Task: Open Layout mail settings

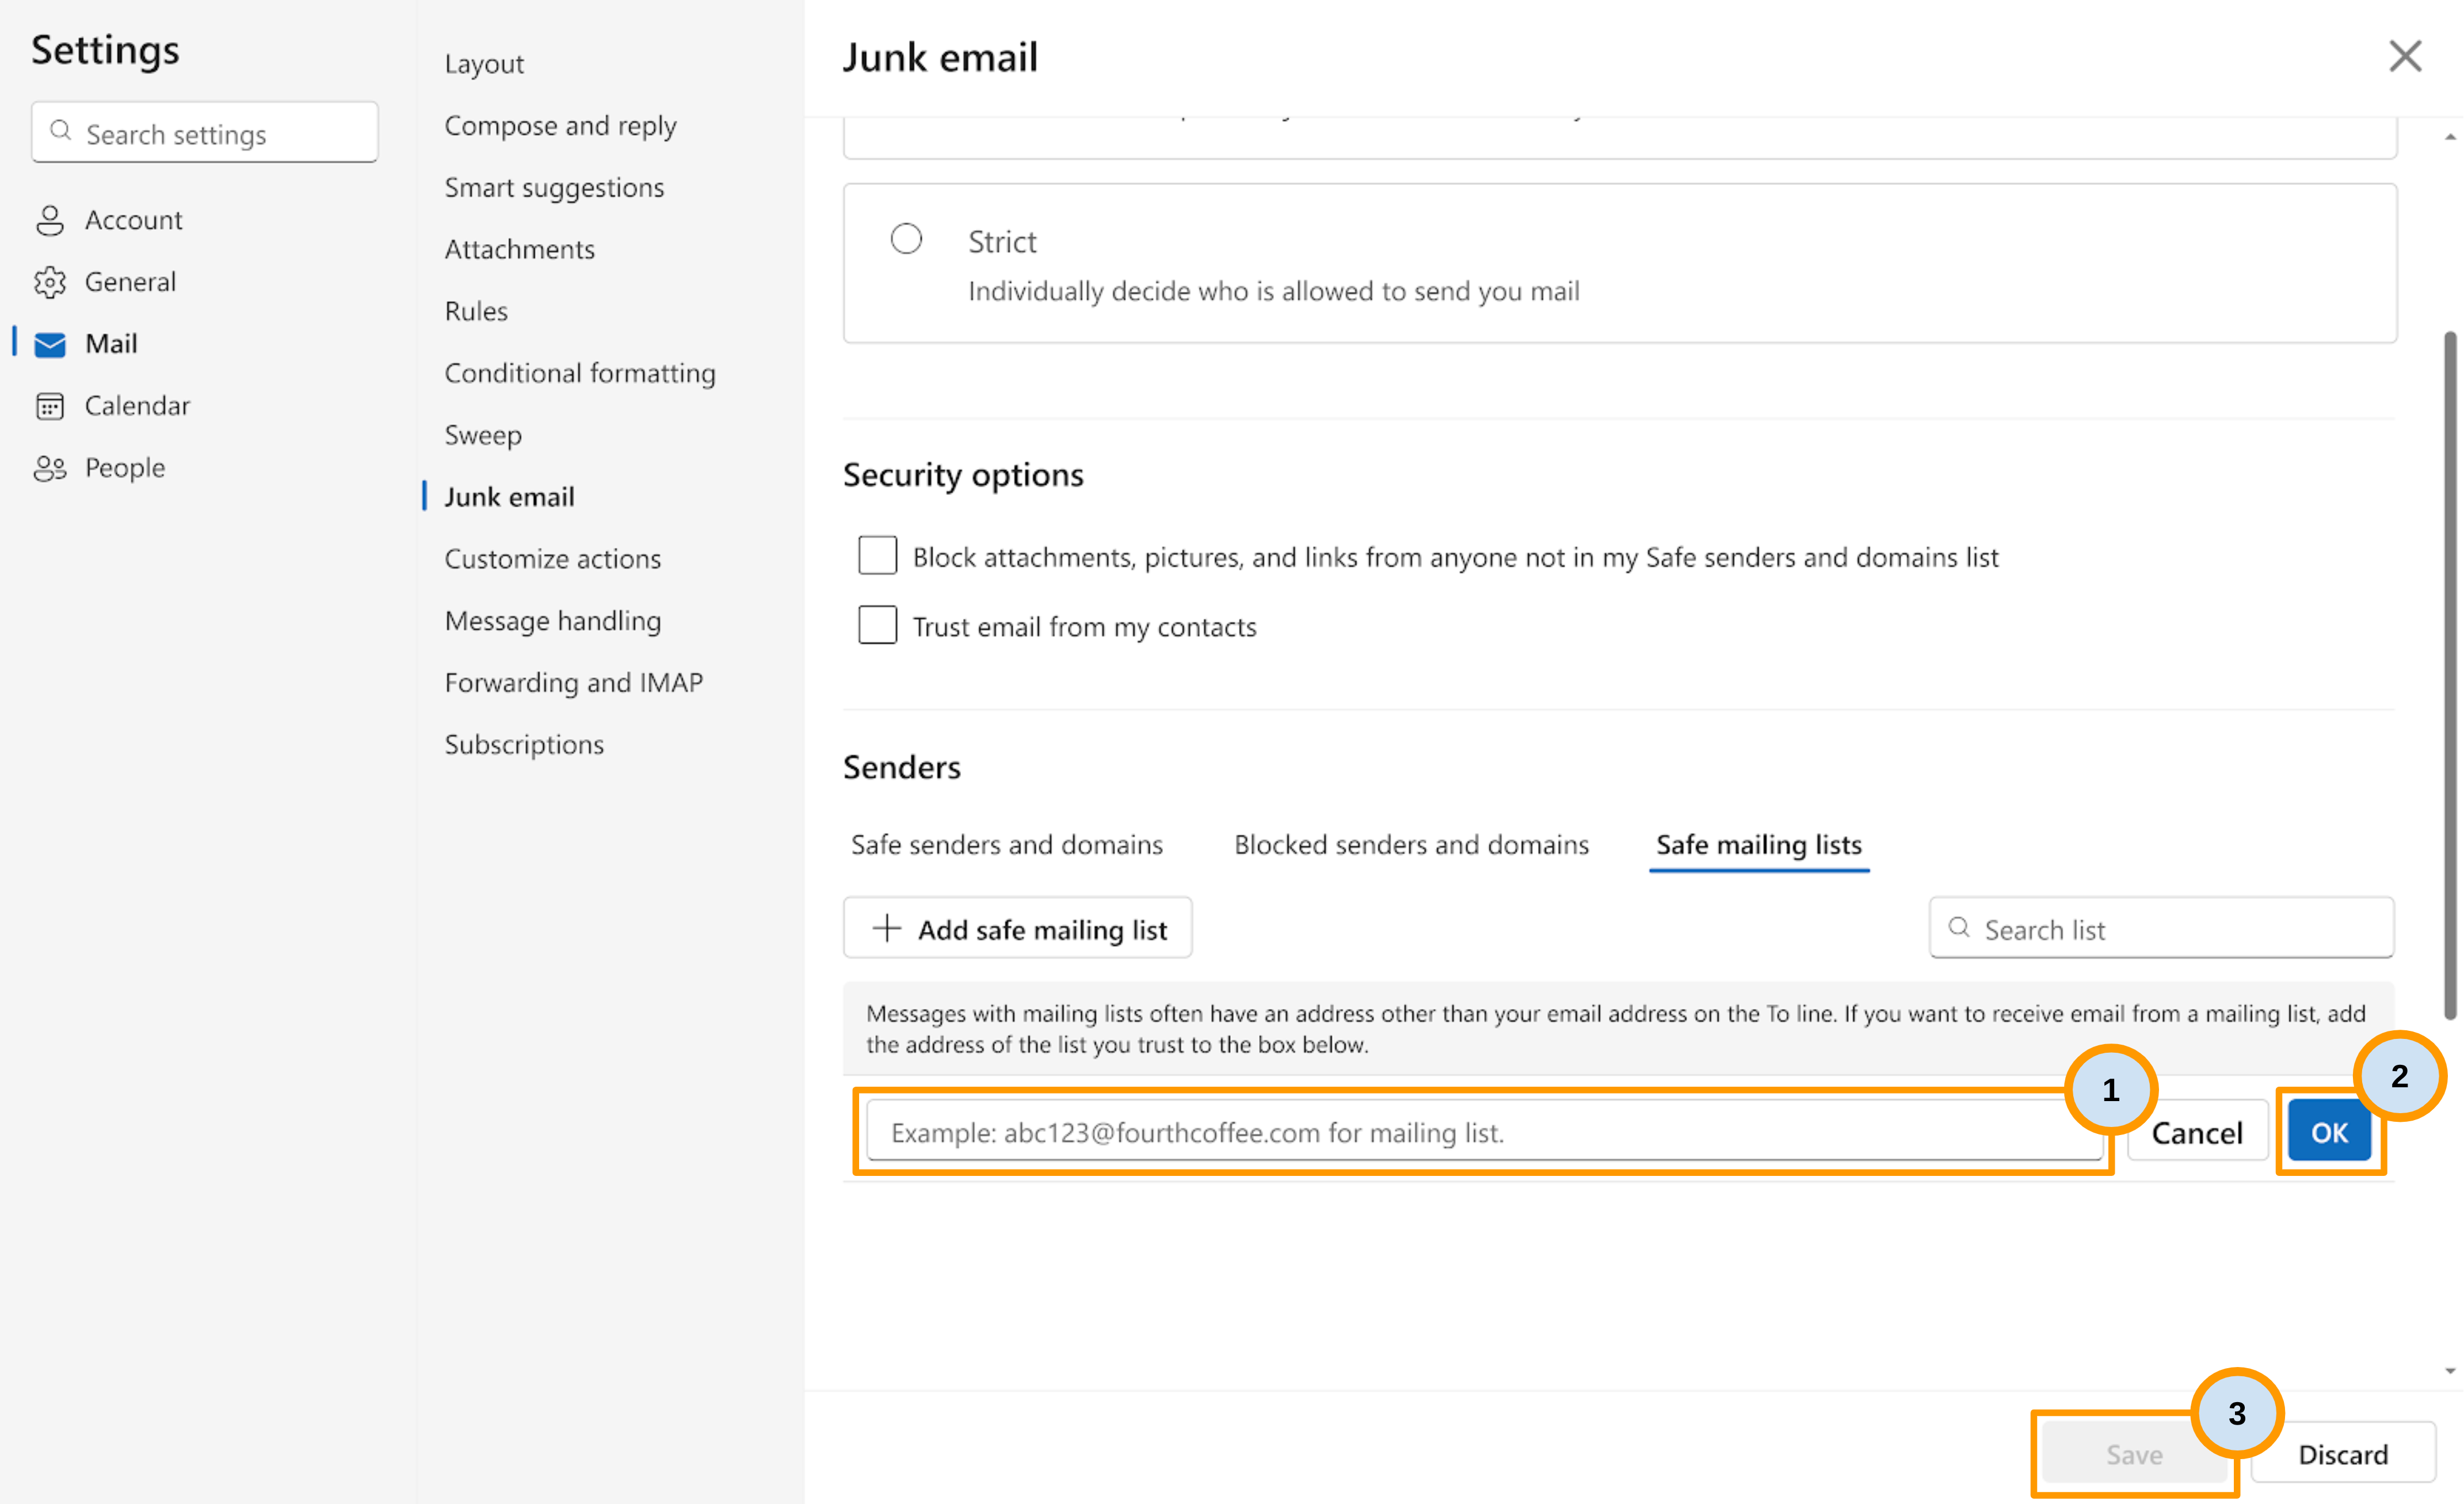Action: point(484,64)
